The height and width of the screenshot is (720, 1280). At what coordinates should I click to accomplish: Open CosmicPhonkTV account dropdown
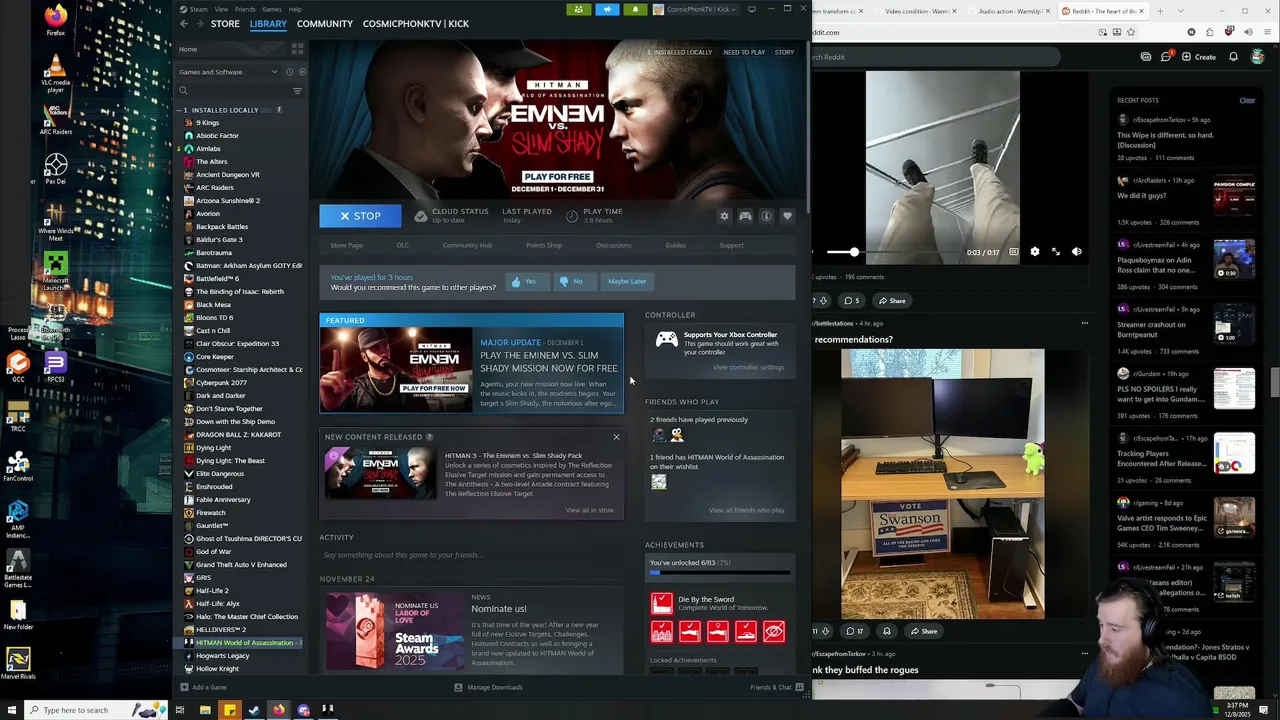(696, 9)
